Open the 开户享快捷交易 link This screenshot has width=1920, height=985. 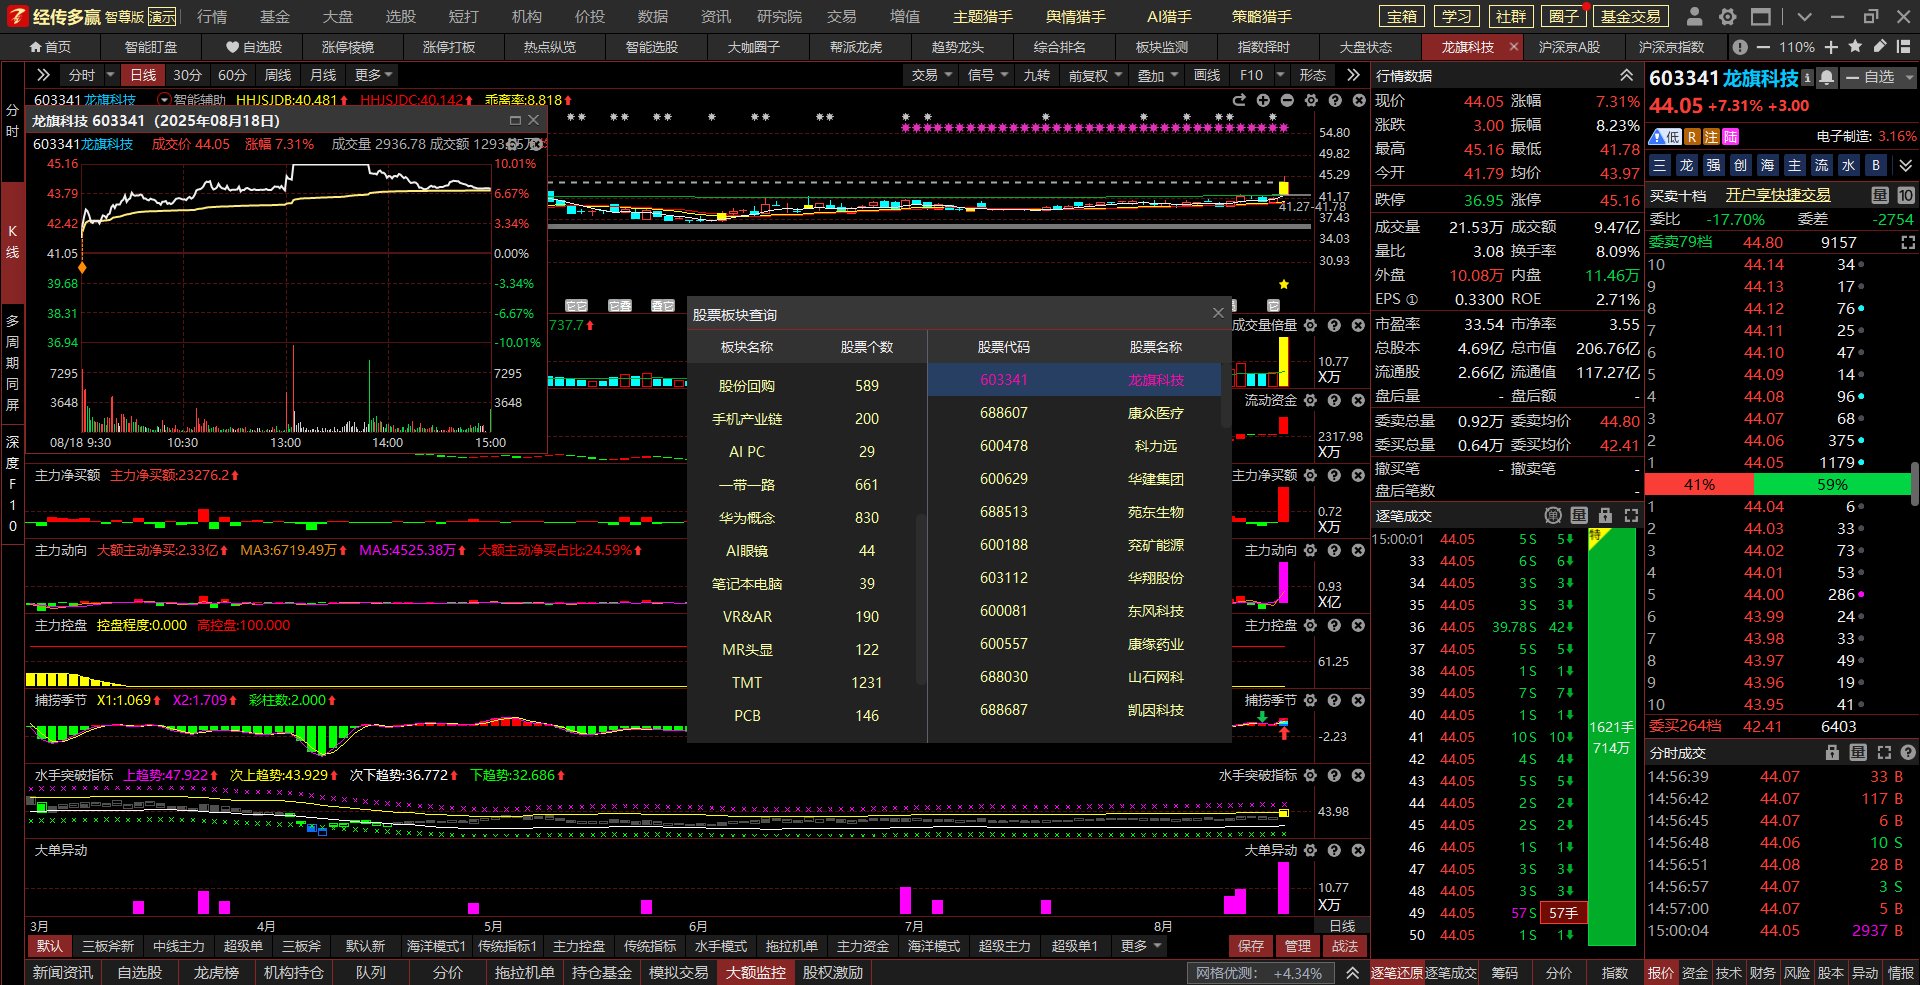(1777, 195)
